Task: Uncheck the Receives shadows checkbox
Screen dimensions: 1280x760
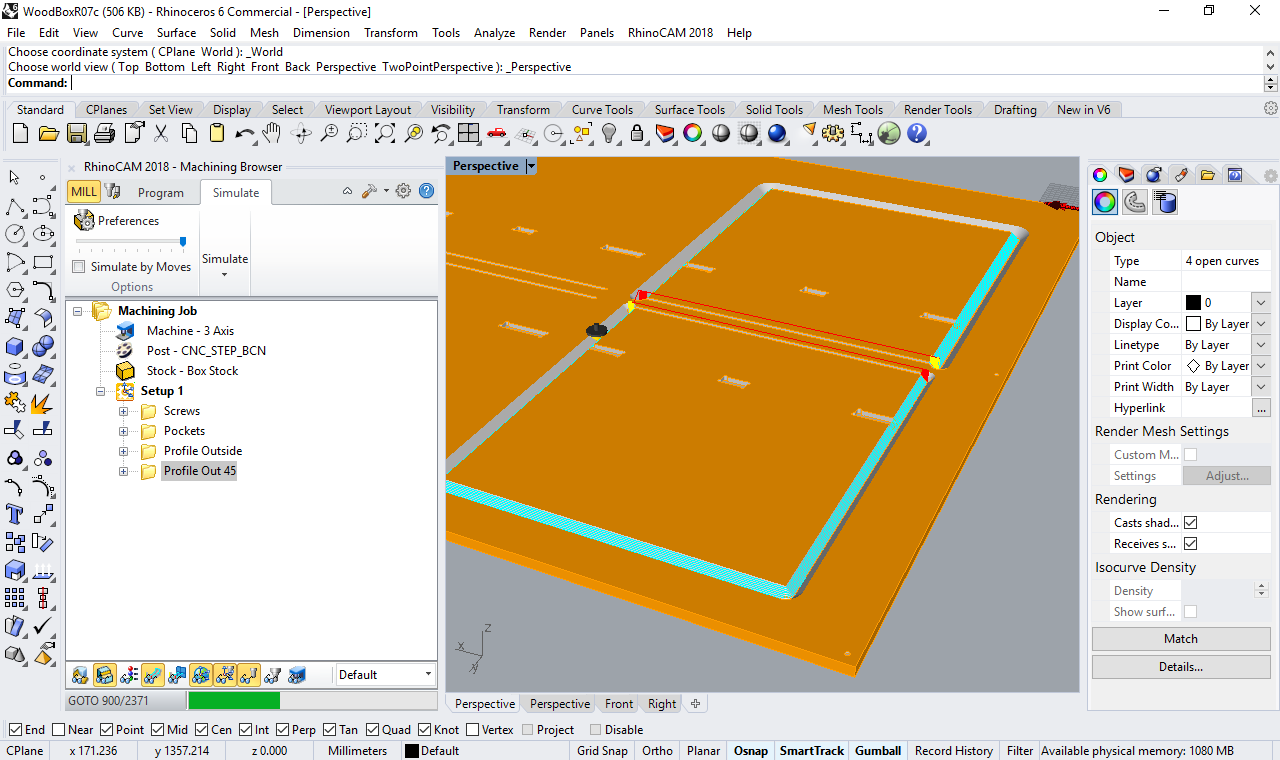Action: point(1190,544)
